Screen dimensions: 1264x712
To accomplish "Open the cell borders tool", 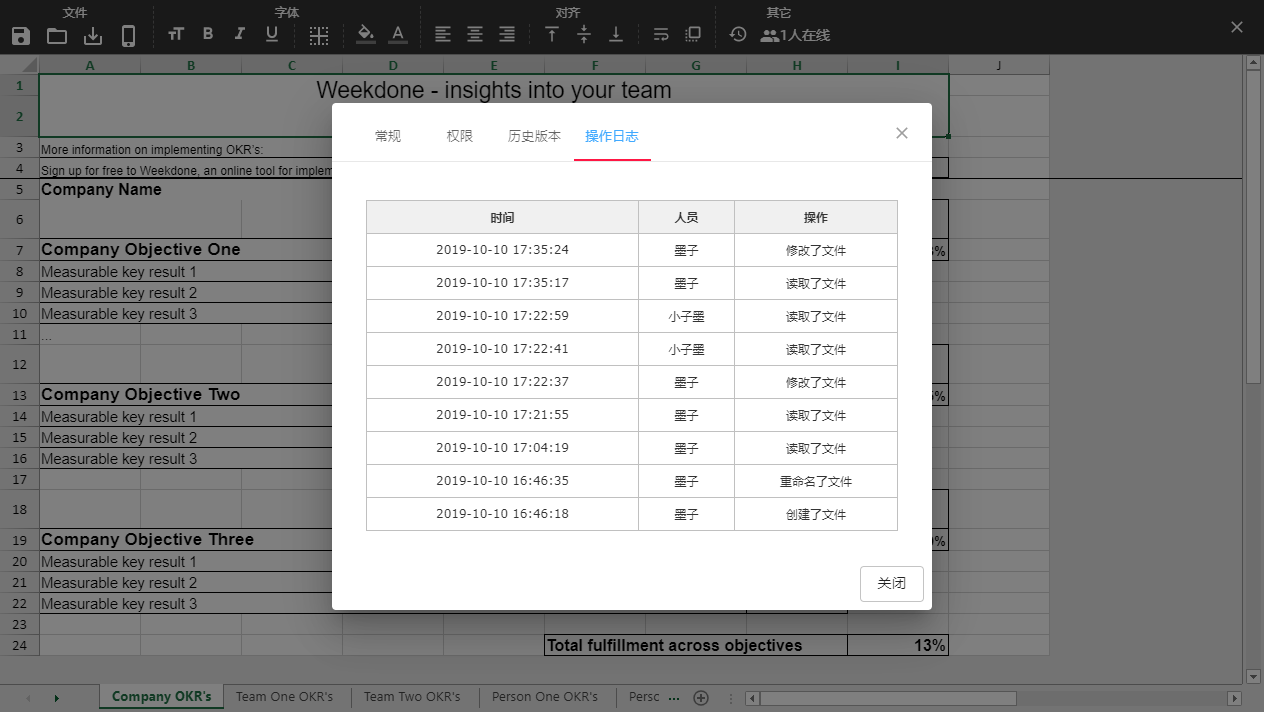I will [x=318, y=36].
